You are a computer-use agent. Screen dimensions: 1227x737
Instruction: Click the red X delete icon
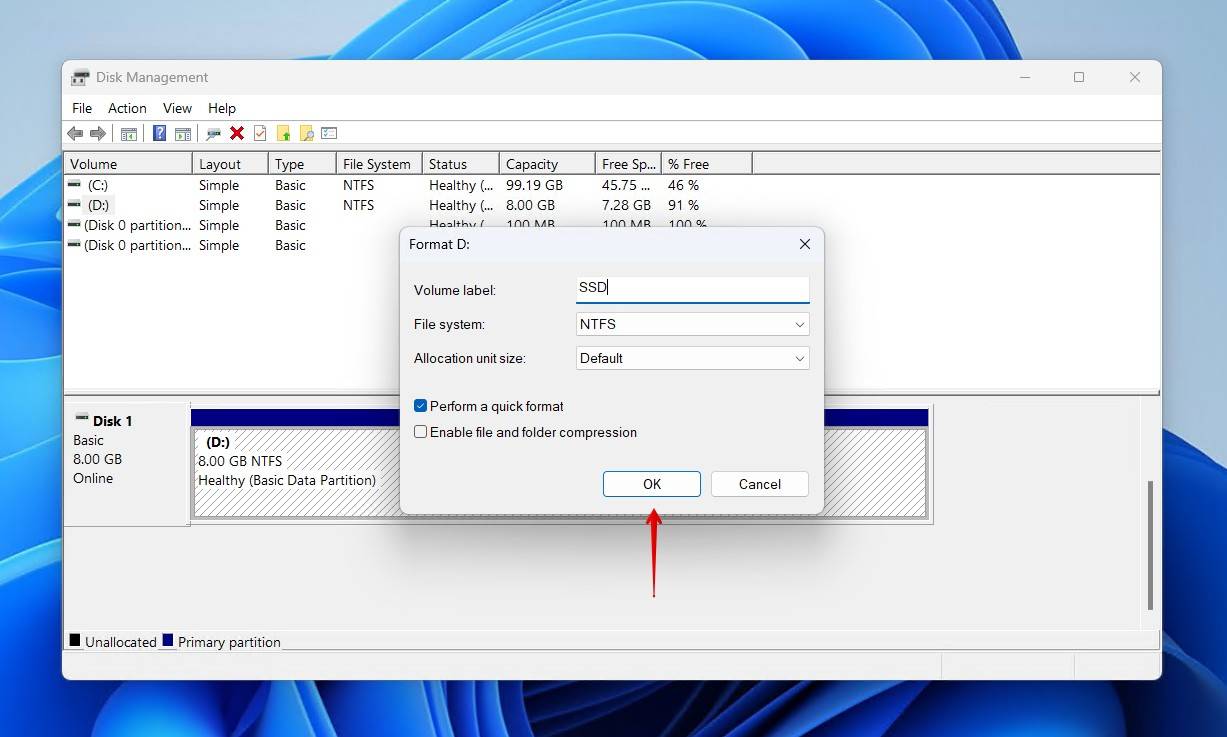coord(237,133)
